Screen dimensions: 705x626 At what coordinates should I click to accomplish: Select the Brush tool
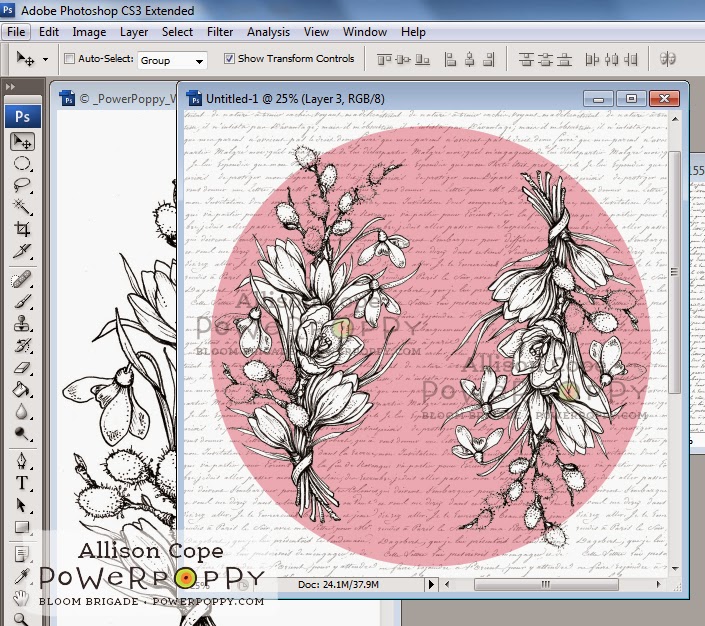22,301
